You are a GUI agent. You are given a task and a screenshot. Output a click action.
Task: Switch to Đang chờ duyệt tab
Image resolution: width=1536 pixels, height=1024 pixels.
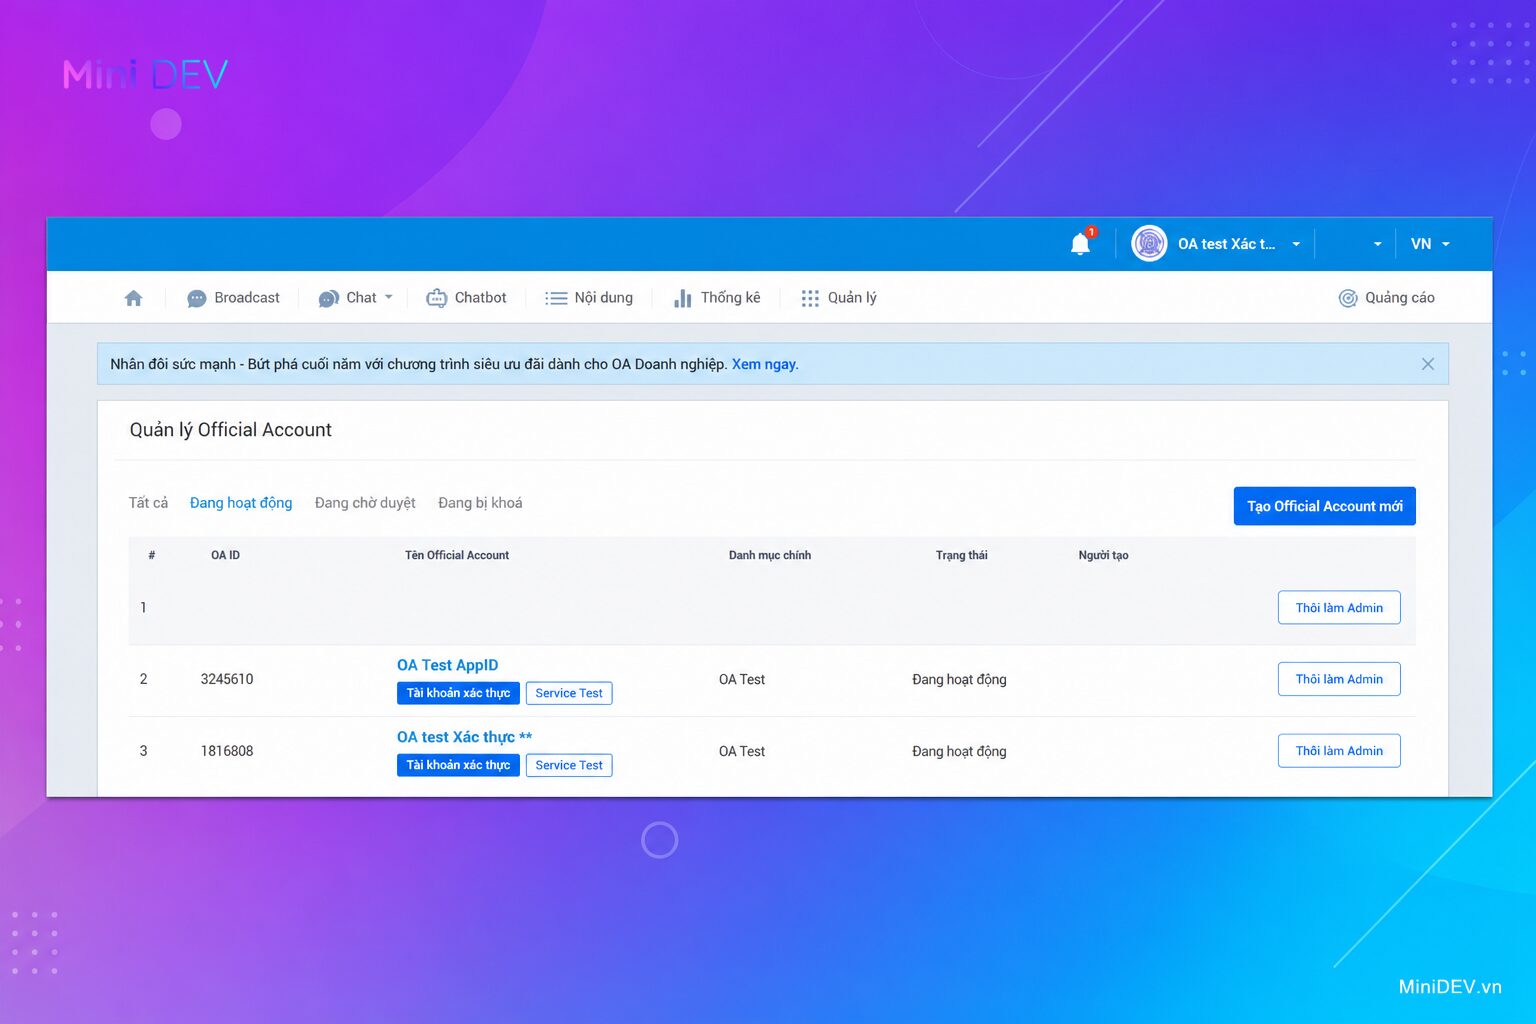[x=365, y=503]
